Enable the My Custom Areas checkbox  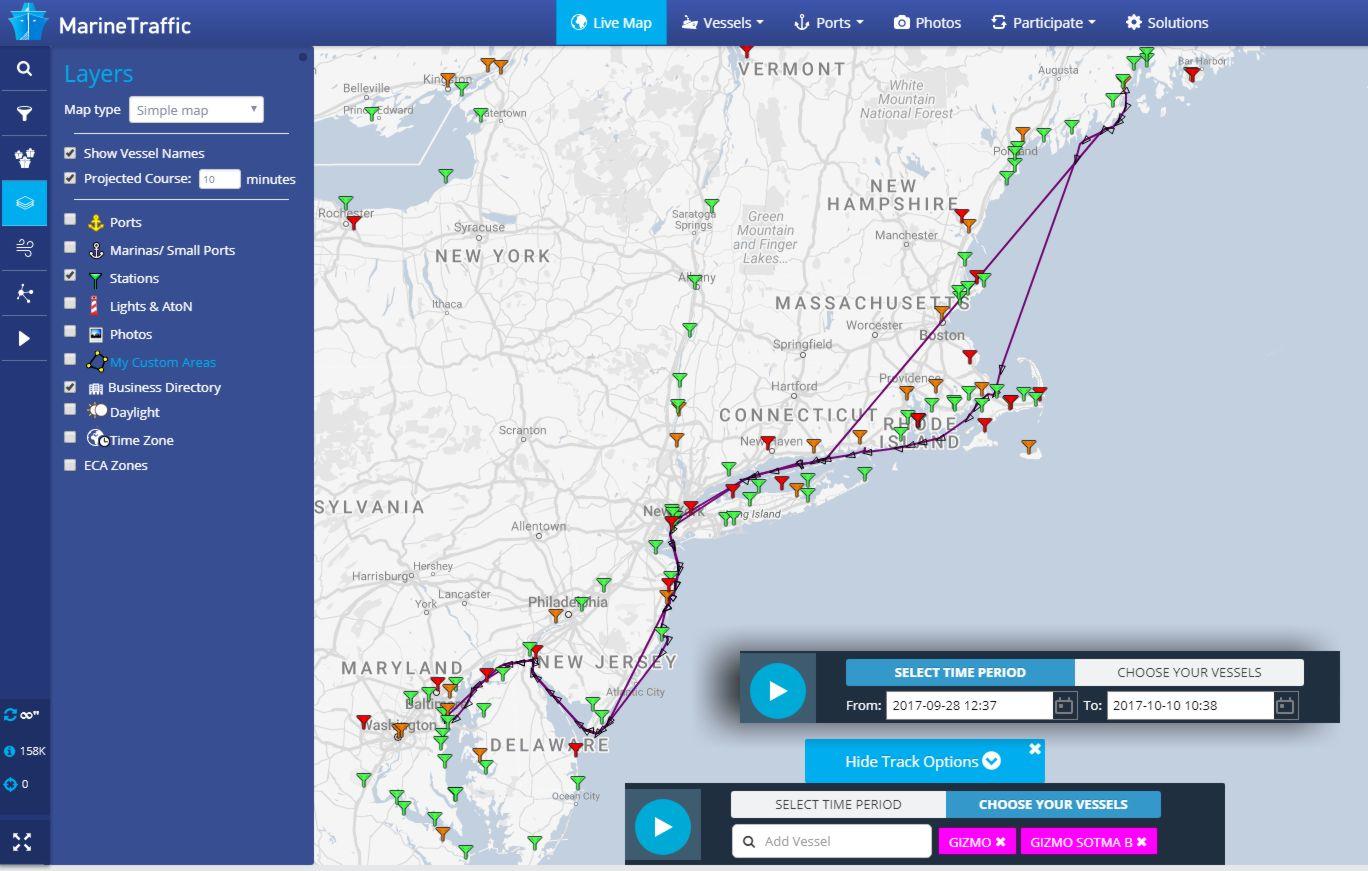click(70, 359)
